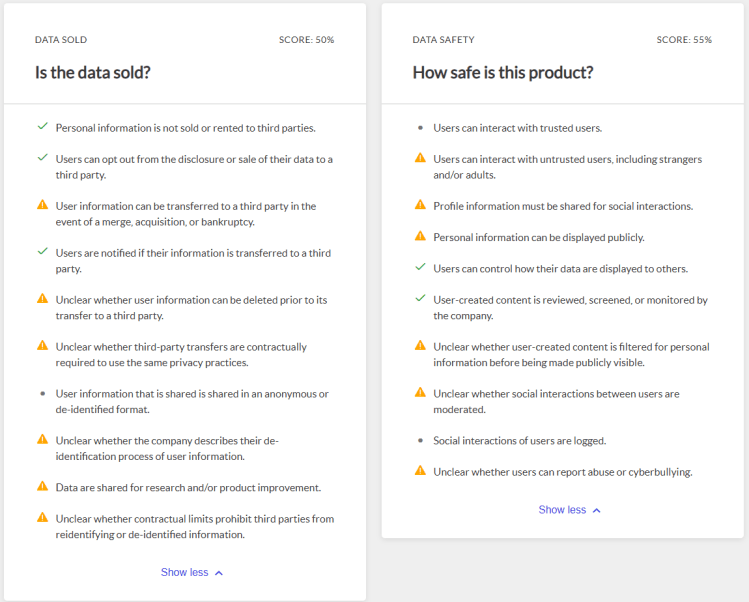Click the 'Is the data sold?' heading
Screen dimensions: 749x602
click(x=93, y=73)
